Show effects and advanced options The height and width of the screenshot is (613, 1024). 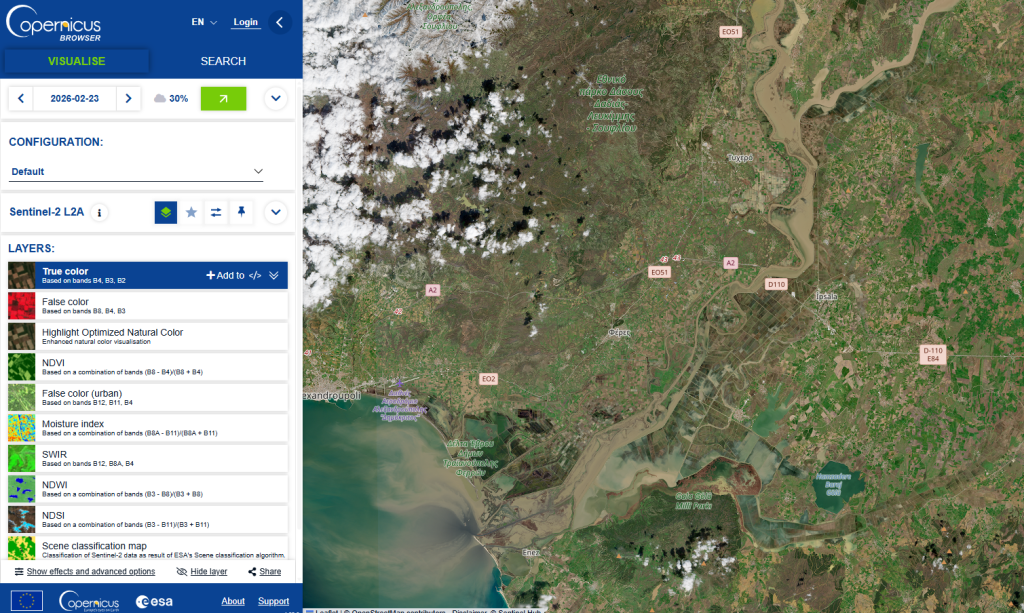(x=85, y=571)
